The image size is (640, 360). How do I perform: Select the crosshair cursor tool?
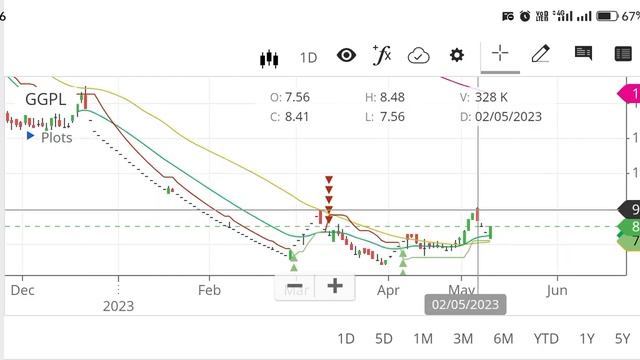coord(500,53)
